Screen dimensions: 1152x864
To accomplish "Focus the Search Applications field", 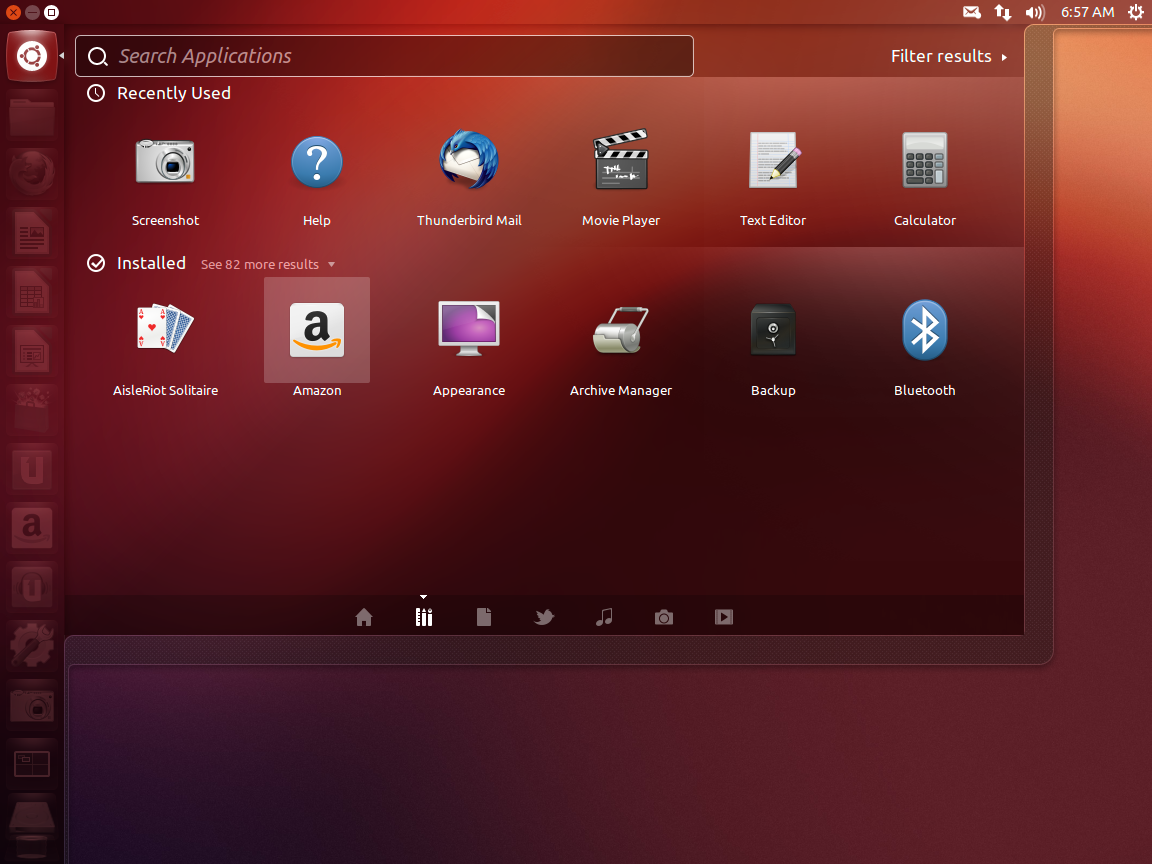I will [384, 56].
